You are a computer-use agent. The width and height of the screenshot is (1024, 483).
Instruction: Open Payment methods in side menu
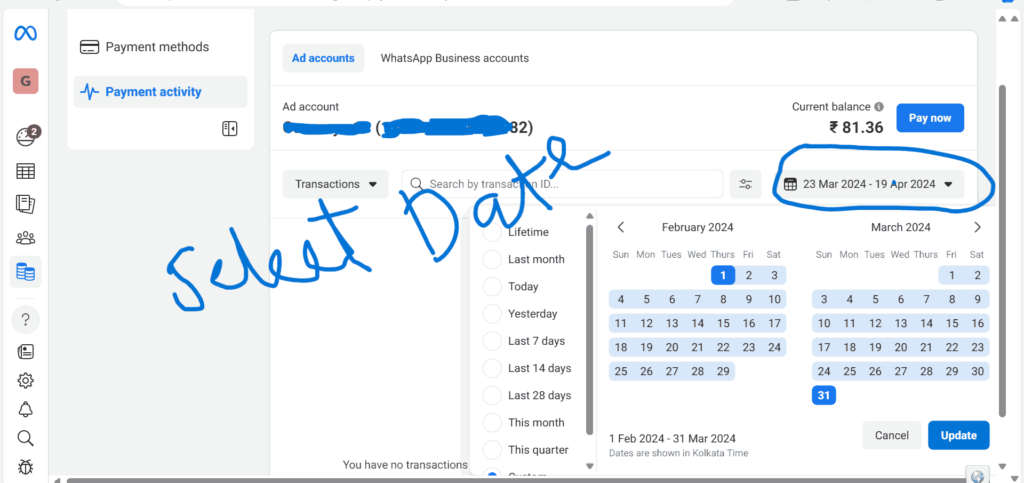point(157,47)
